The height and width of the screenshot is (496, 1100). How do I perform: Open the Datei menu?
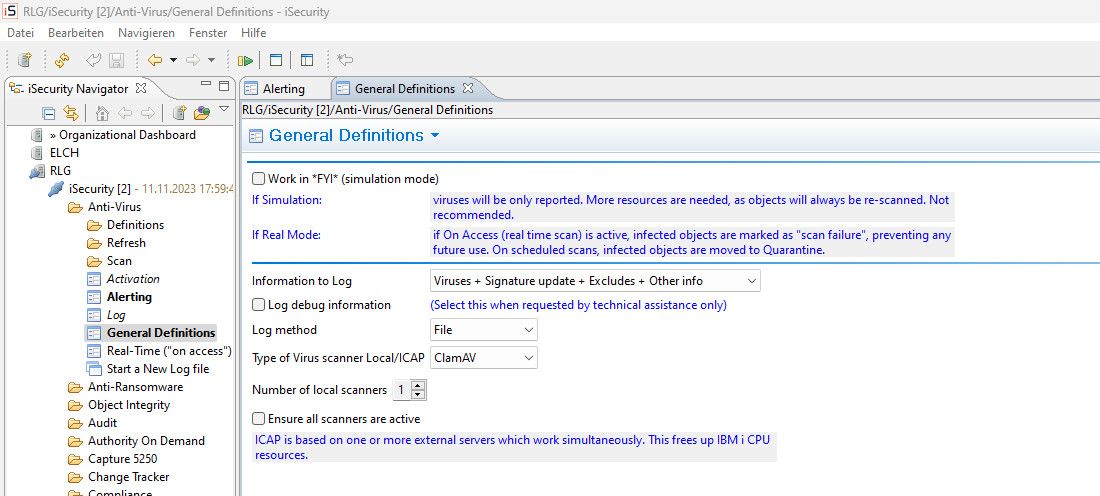pos(20,33)
